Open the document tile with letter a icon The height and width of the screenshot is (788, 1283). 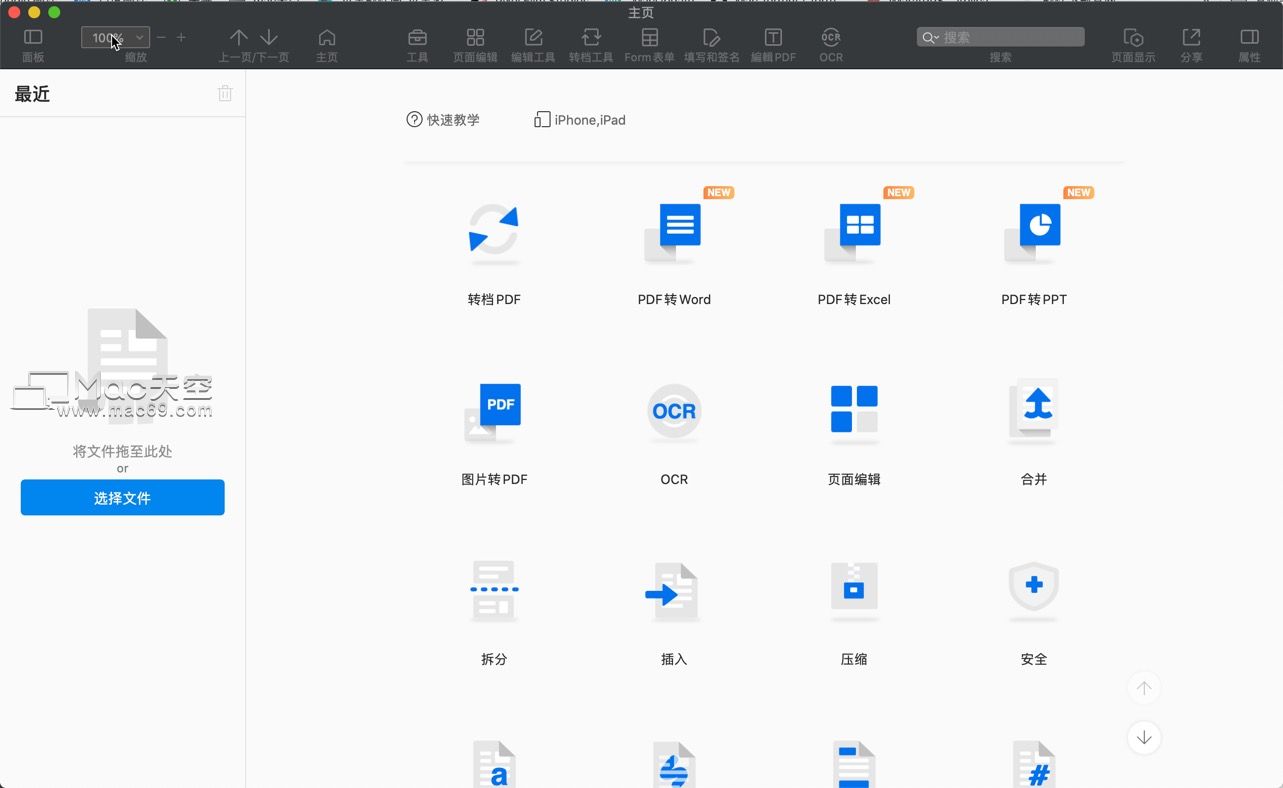pos(494,764)
